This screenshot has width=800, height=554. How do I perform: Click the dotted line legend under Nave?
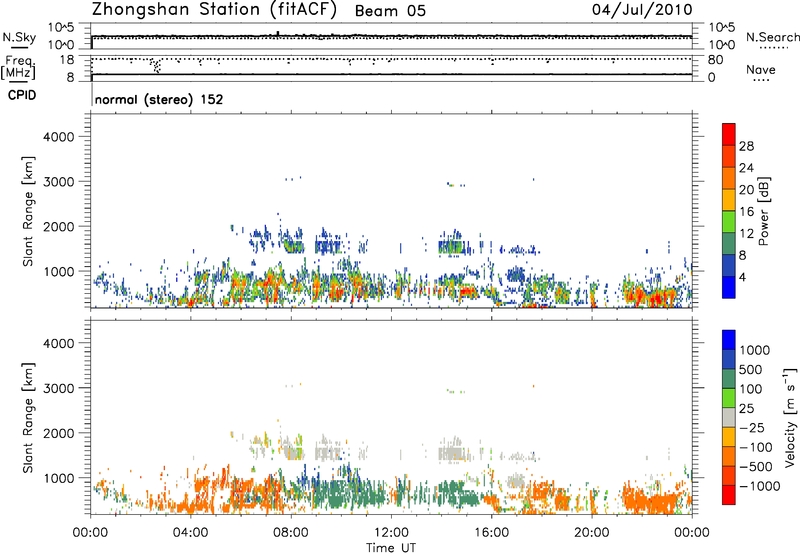point(762,81)
